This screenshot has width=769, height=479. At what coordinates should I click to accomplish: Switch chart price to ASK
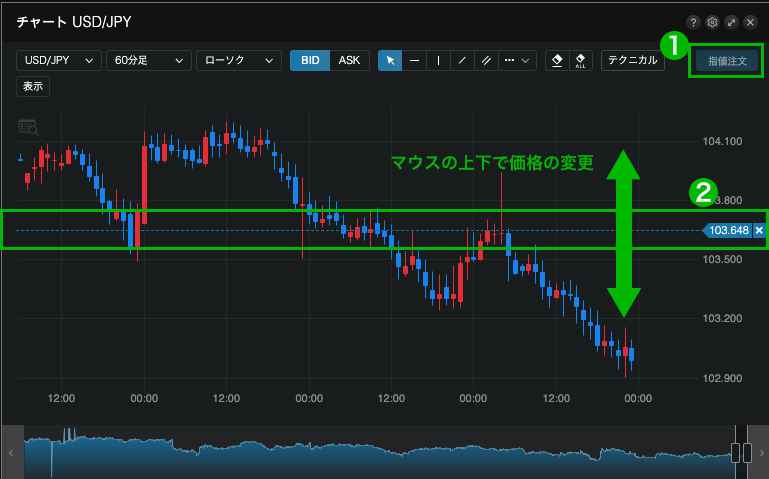click(x=349, y=61)
